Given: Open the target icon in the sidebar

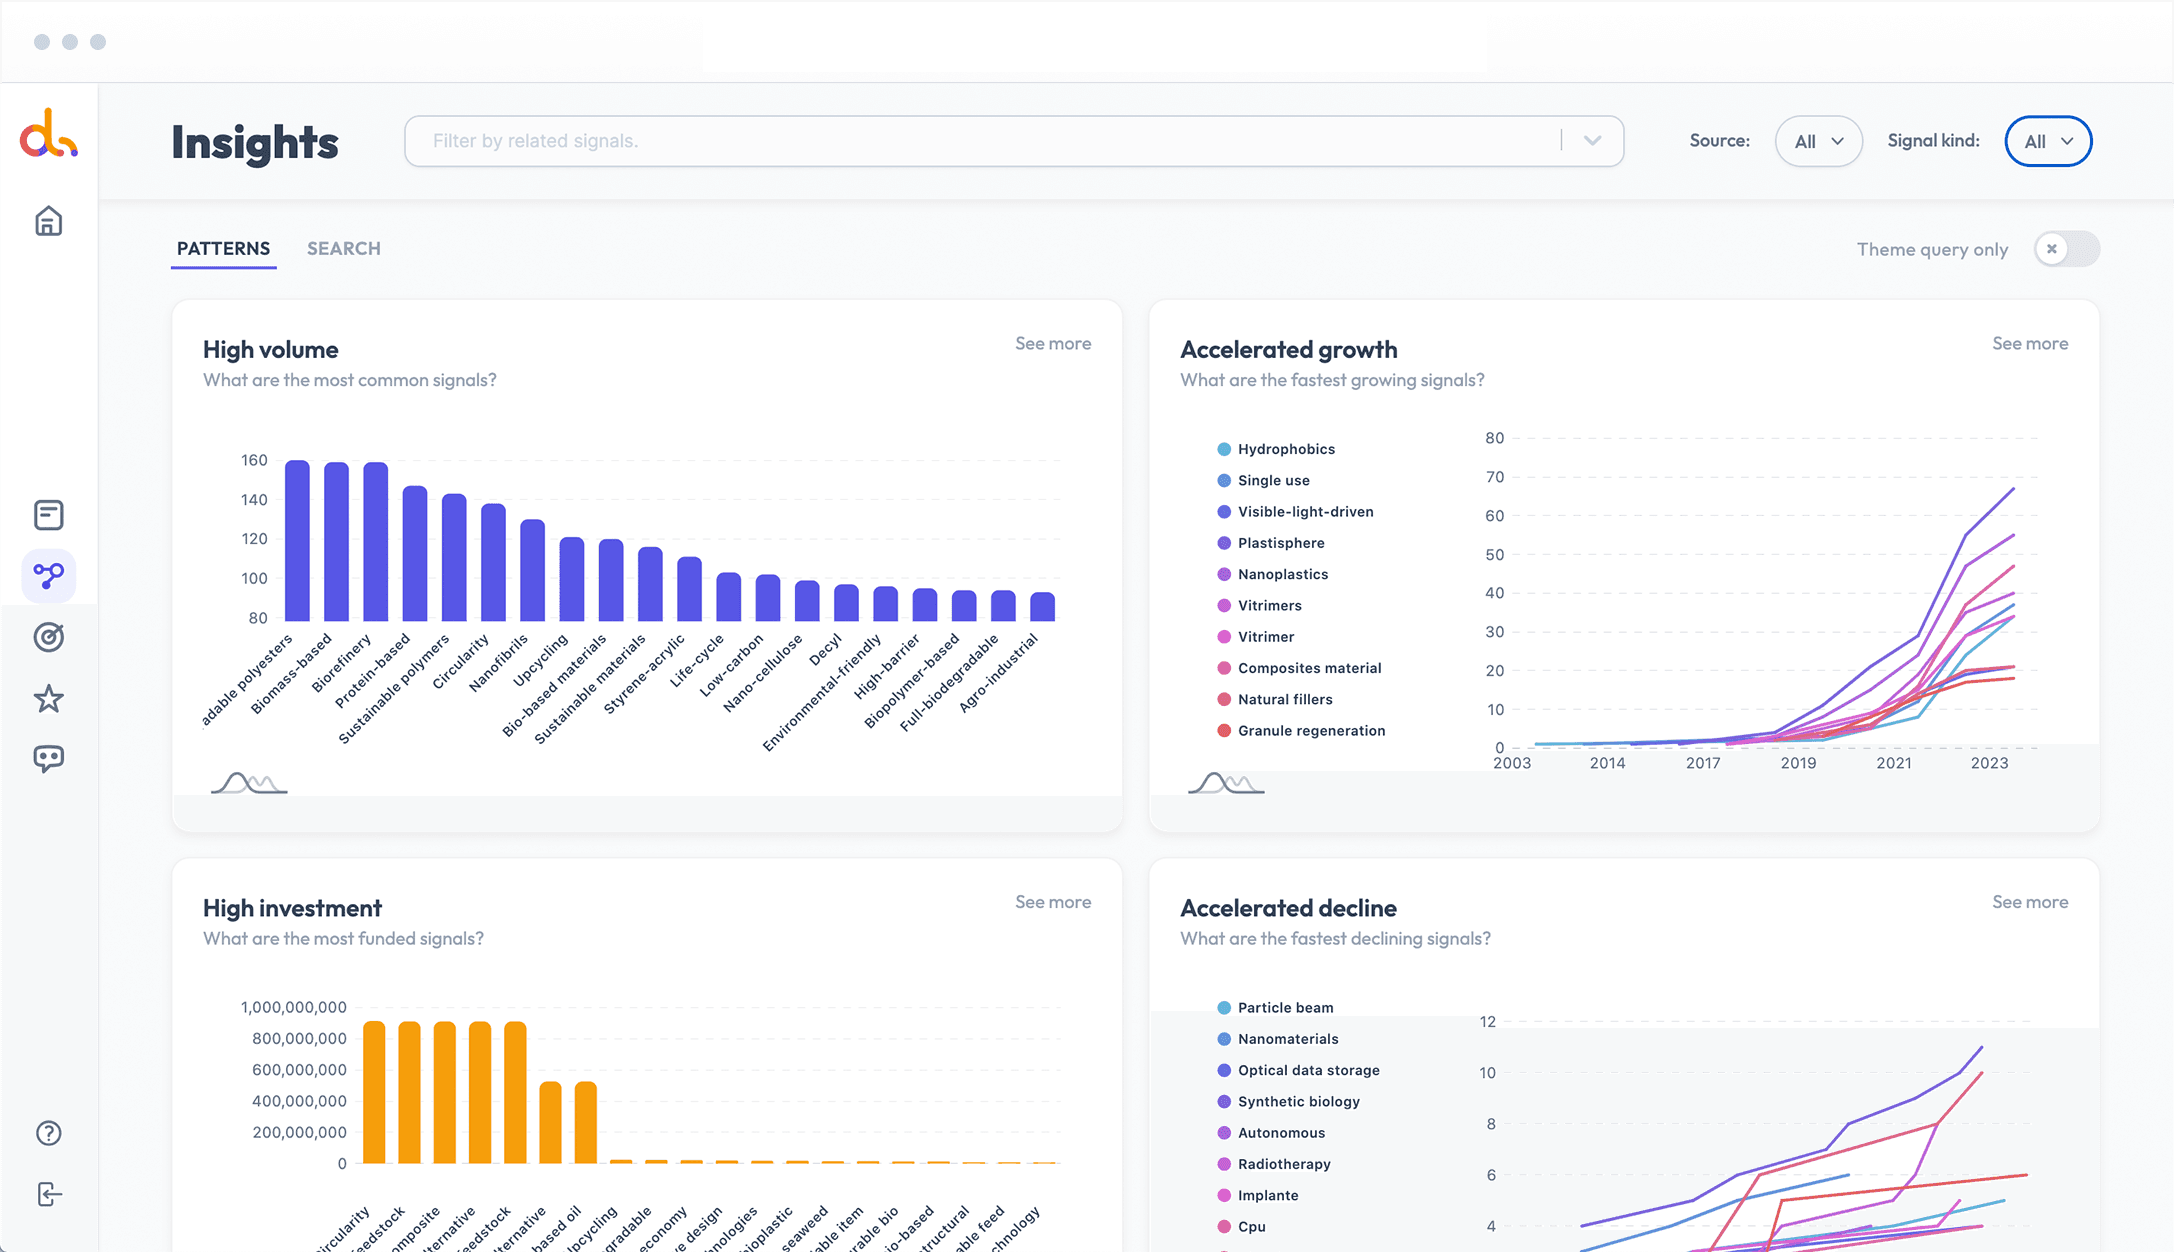Looking at the screenshot, I should pyautogui.click(x=48, y=637).
